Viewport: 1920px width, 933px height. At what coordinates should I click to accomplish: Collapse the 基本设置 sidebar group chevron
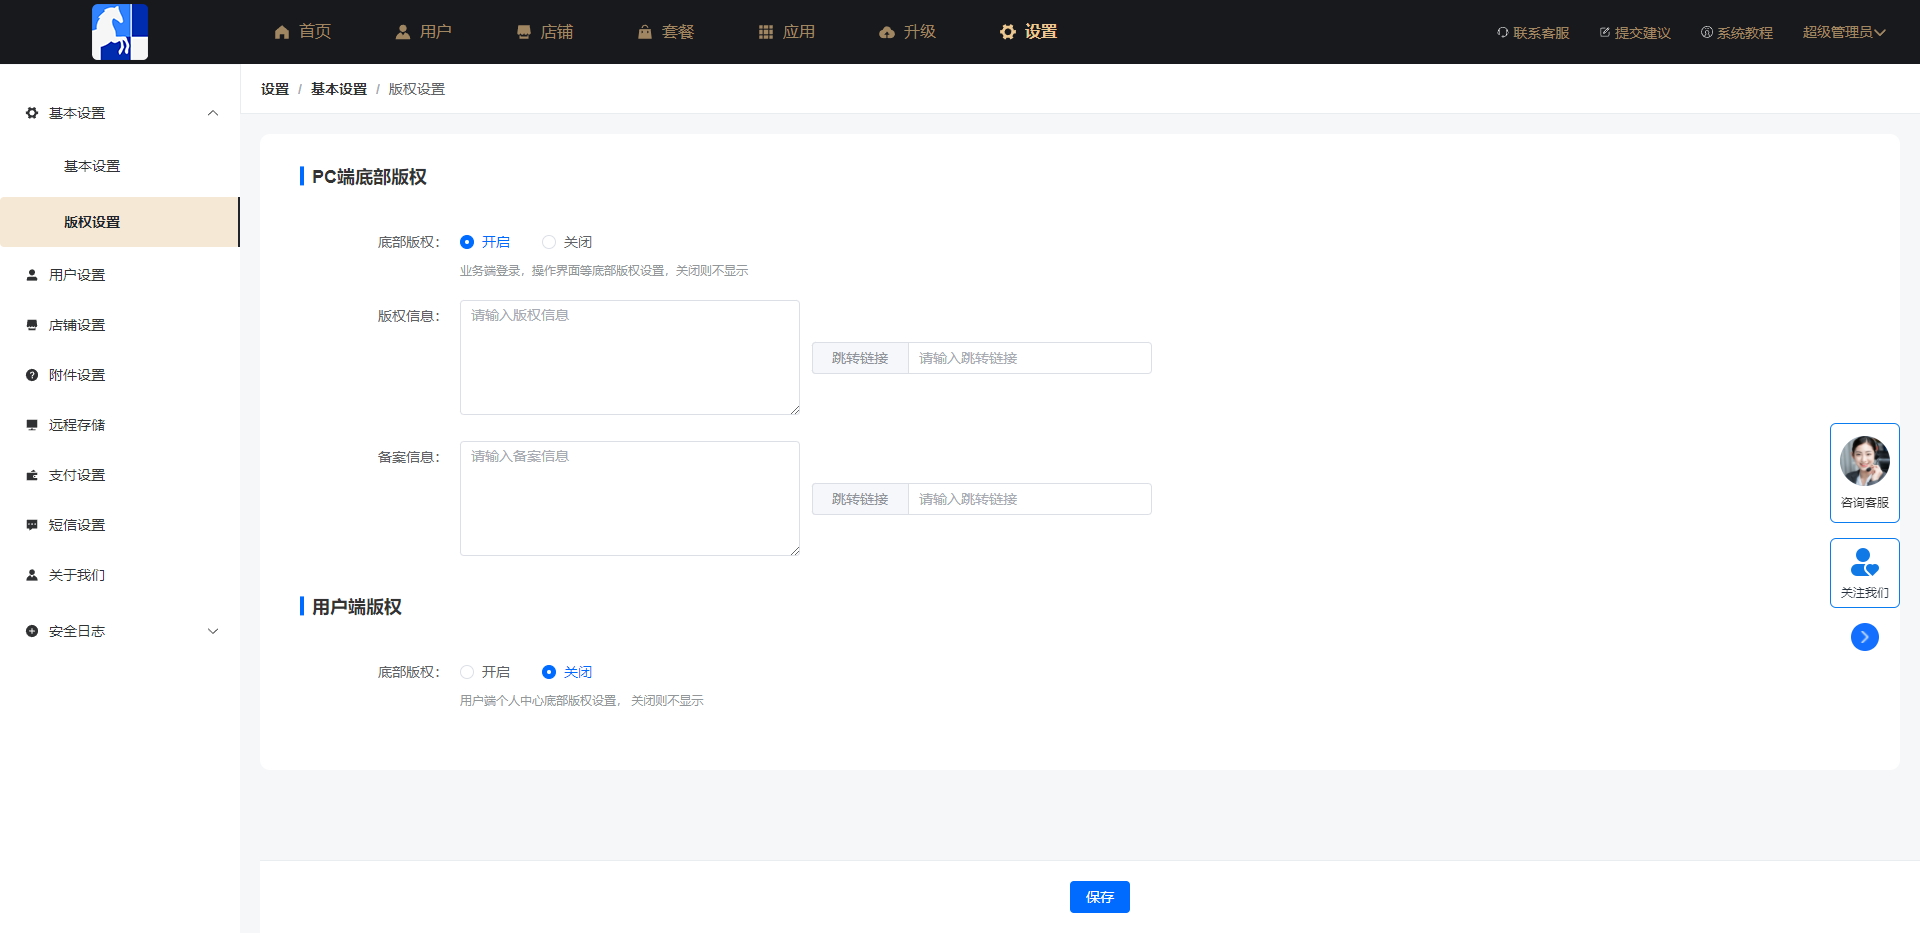[x=213, y=113]
